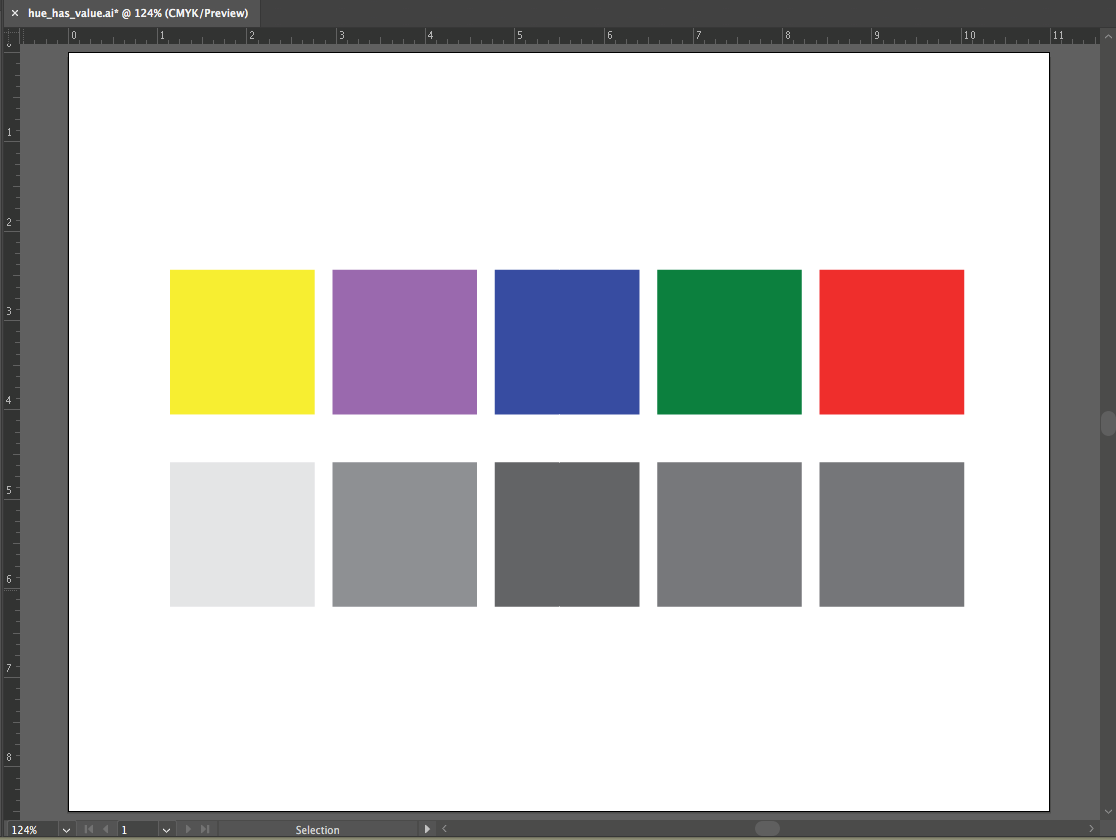The width and height of the screenshot is (1116, 840).
Task: Select the green color square
Action: (729, 342)
